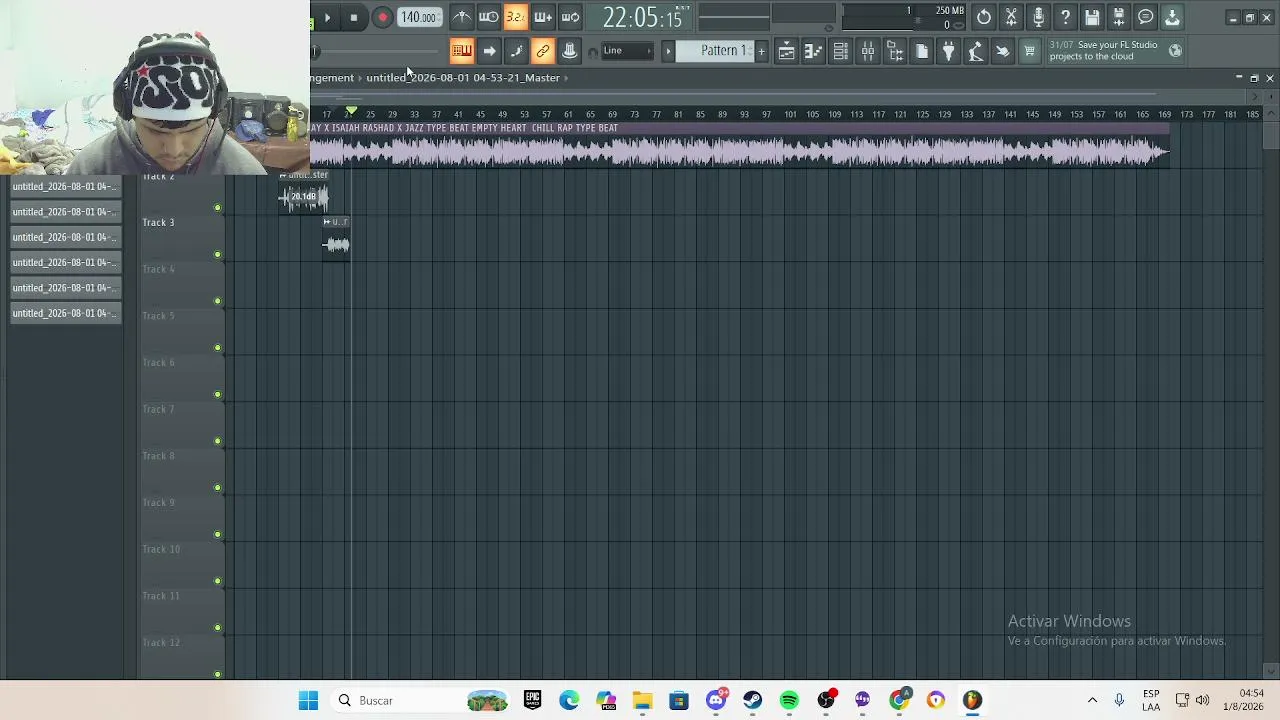Open the plugin picker plug icon
This screenshot has height=720, width=1280.
coord(948,52)
